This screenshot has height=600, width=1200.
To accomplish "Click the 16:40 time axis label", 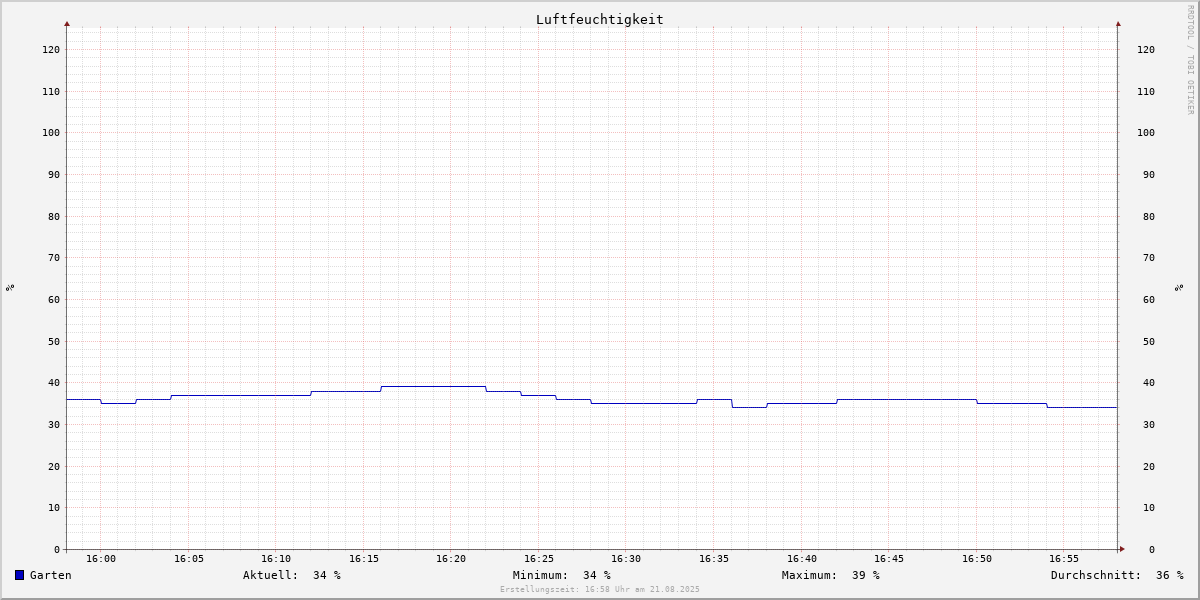I will [x=802, y=559].
